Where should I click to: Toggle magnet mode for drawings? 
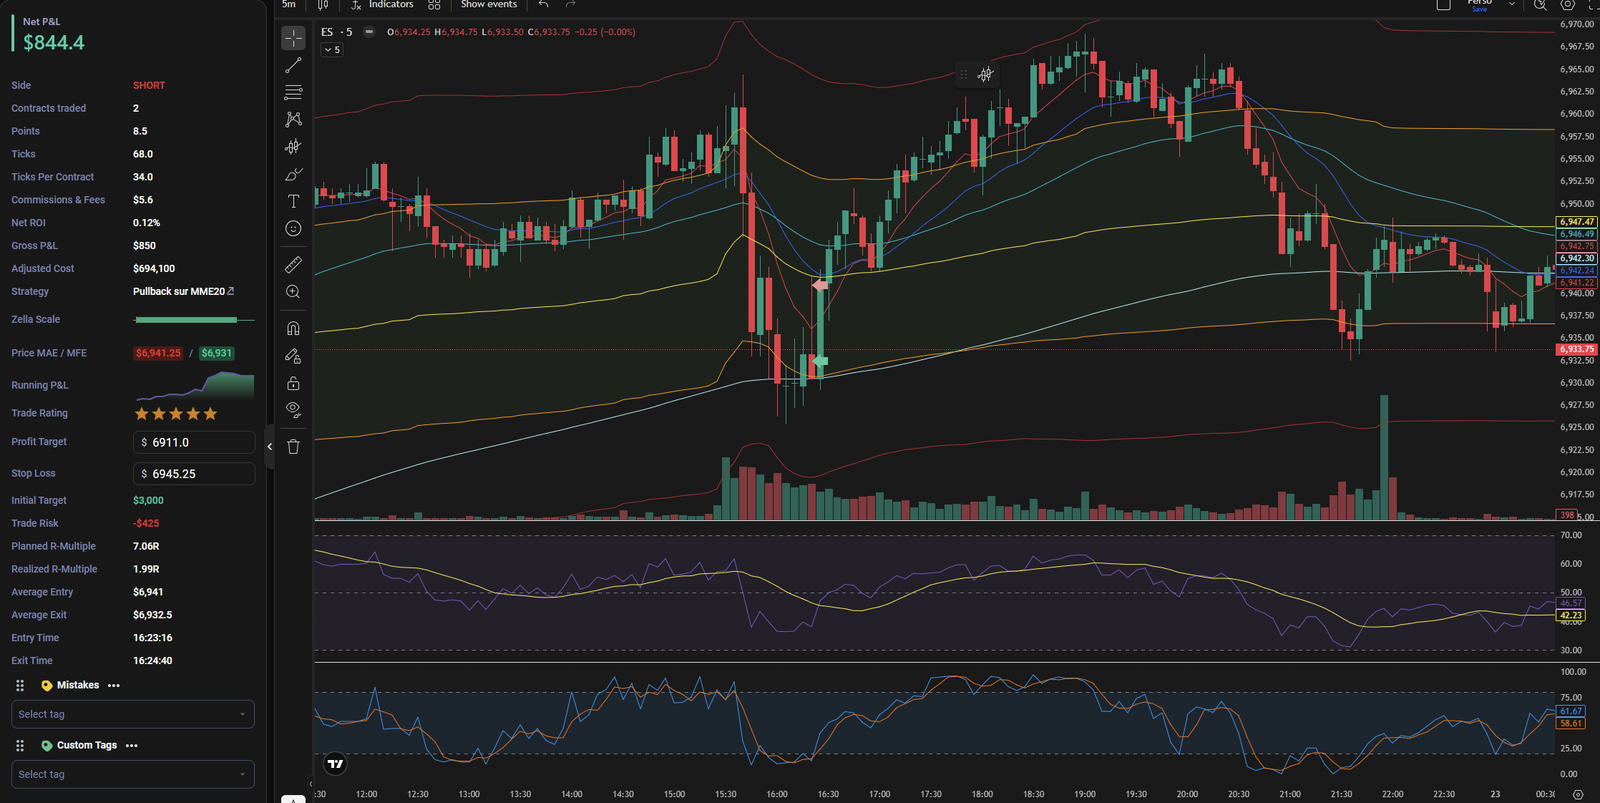[x=293, y=328]
